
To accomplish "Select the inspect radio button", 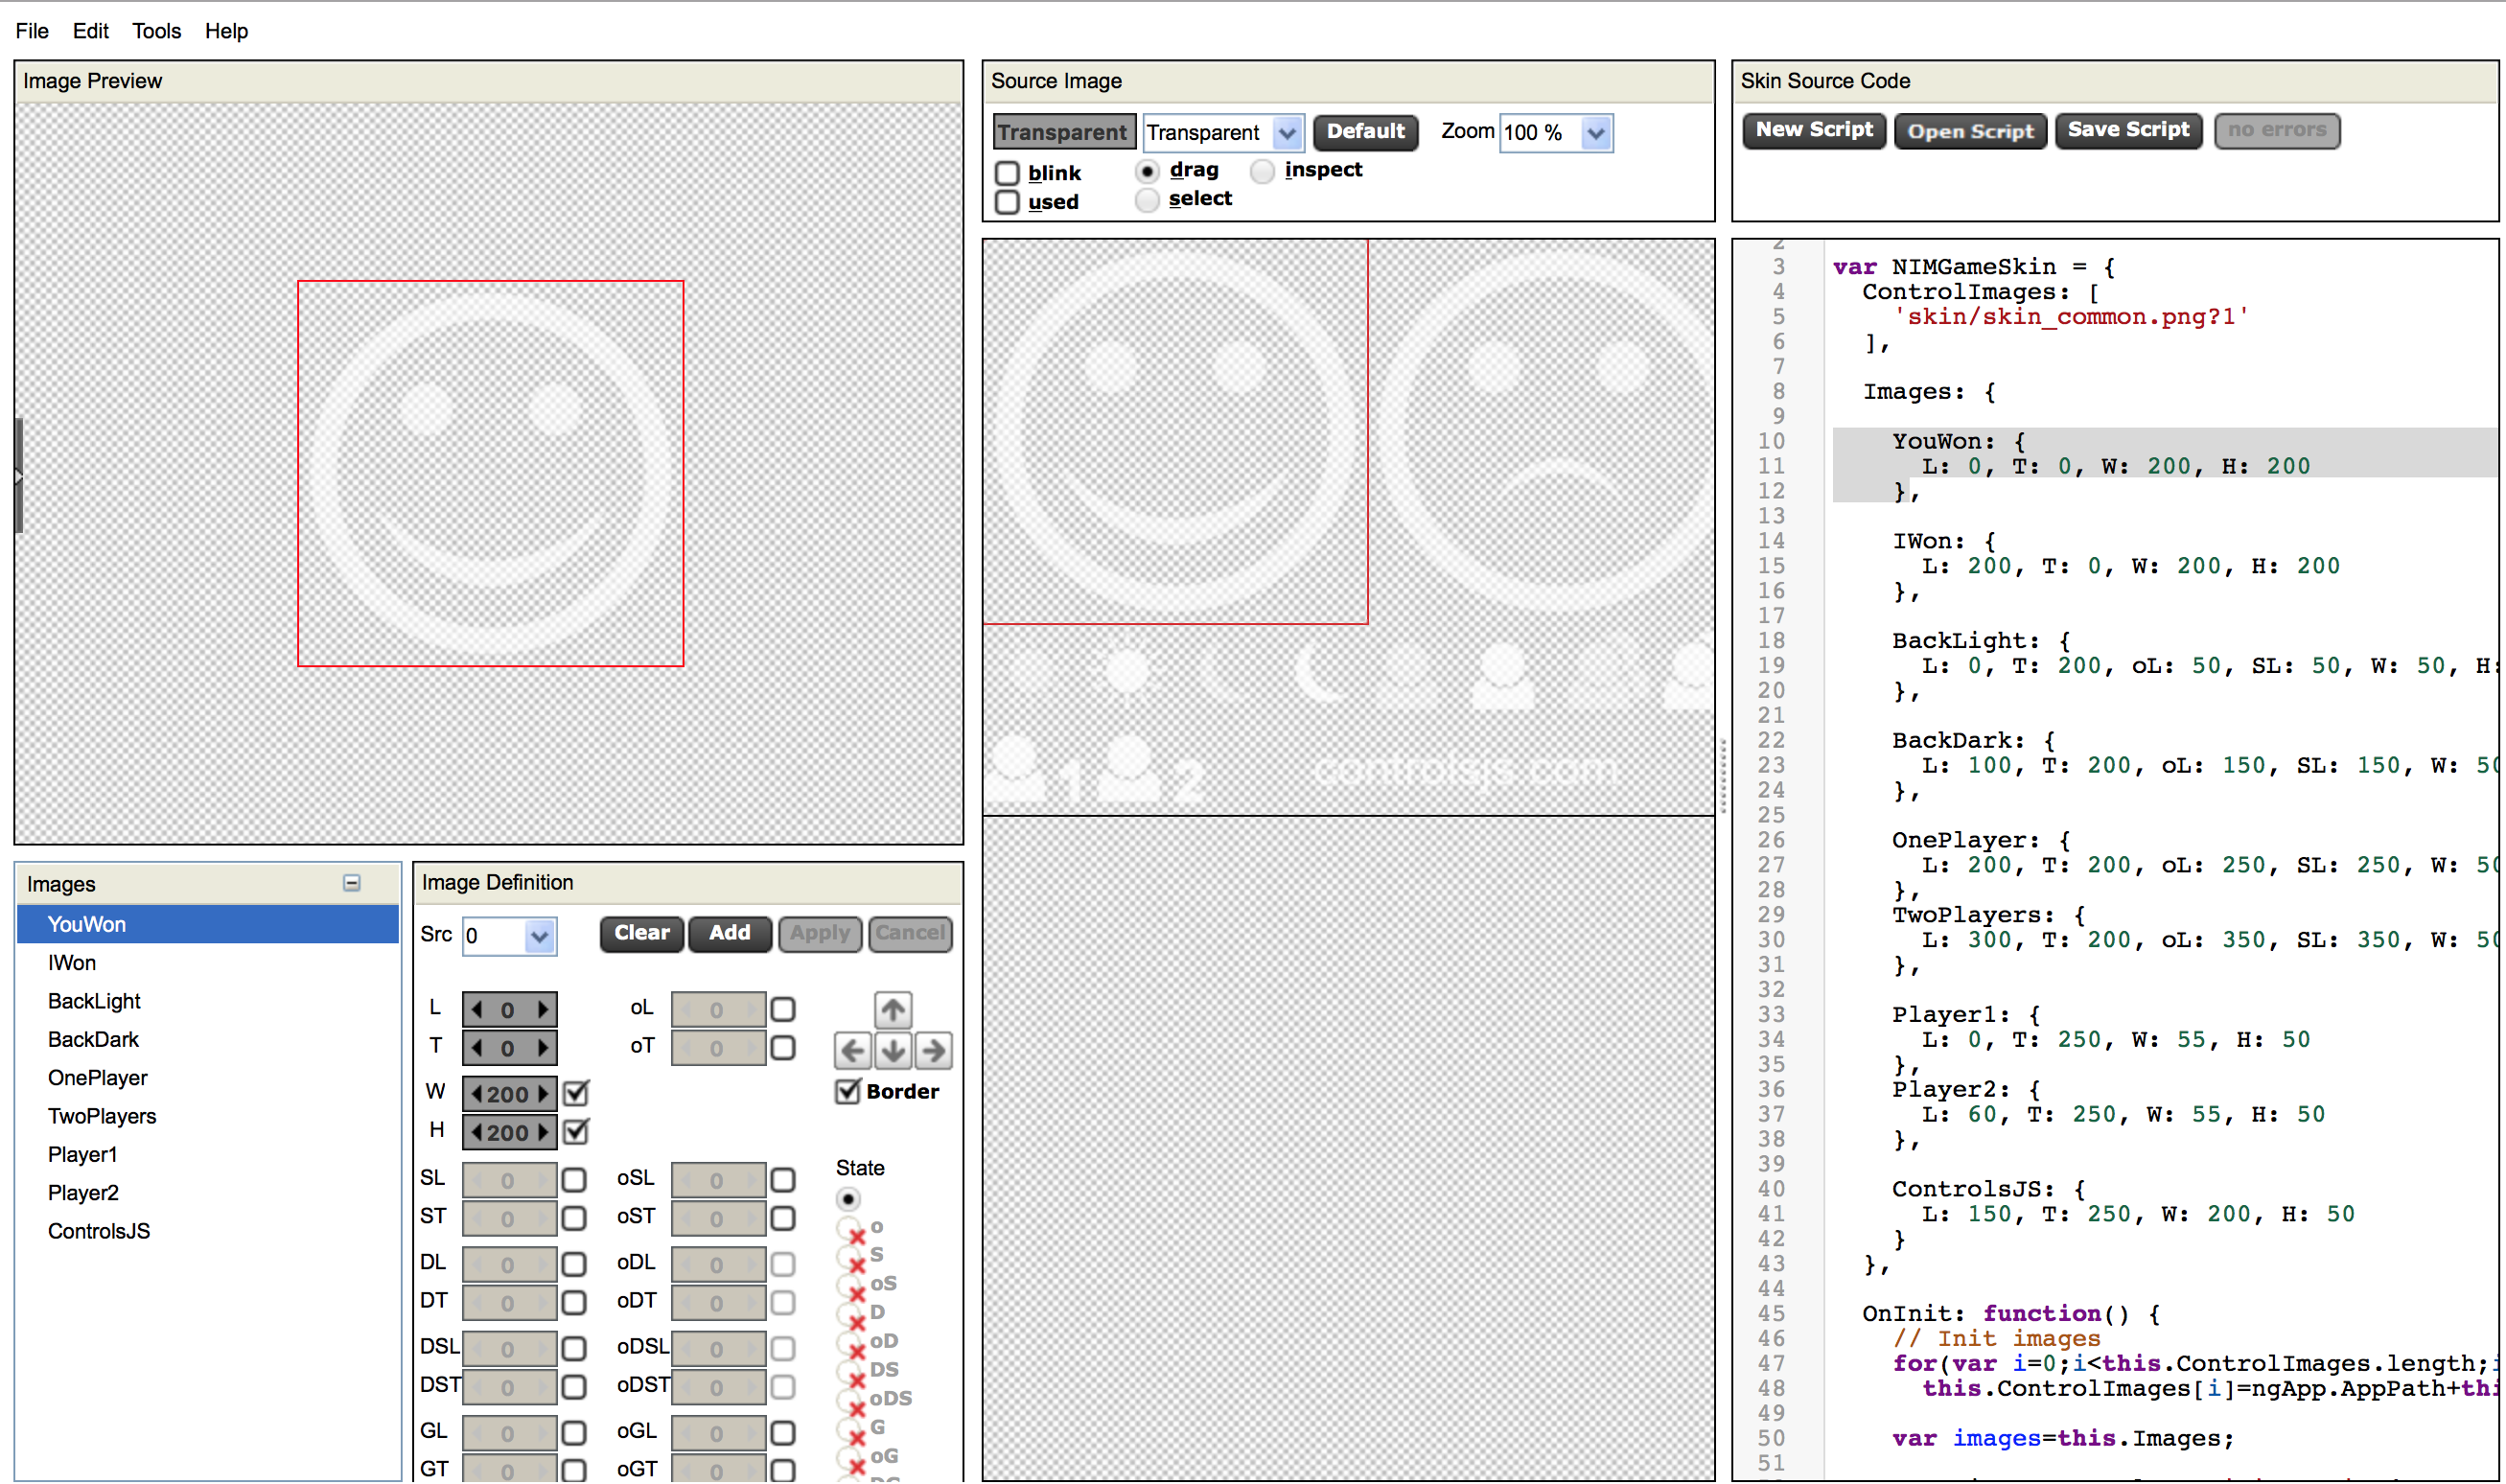I will click(x=1263, y=171).
